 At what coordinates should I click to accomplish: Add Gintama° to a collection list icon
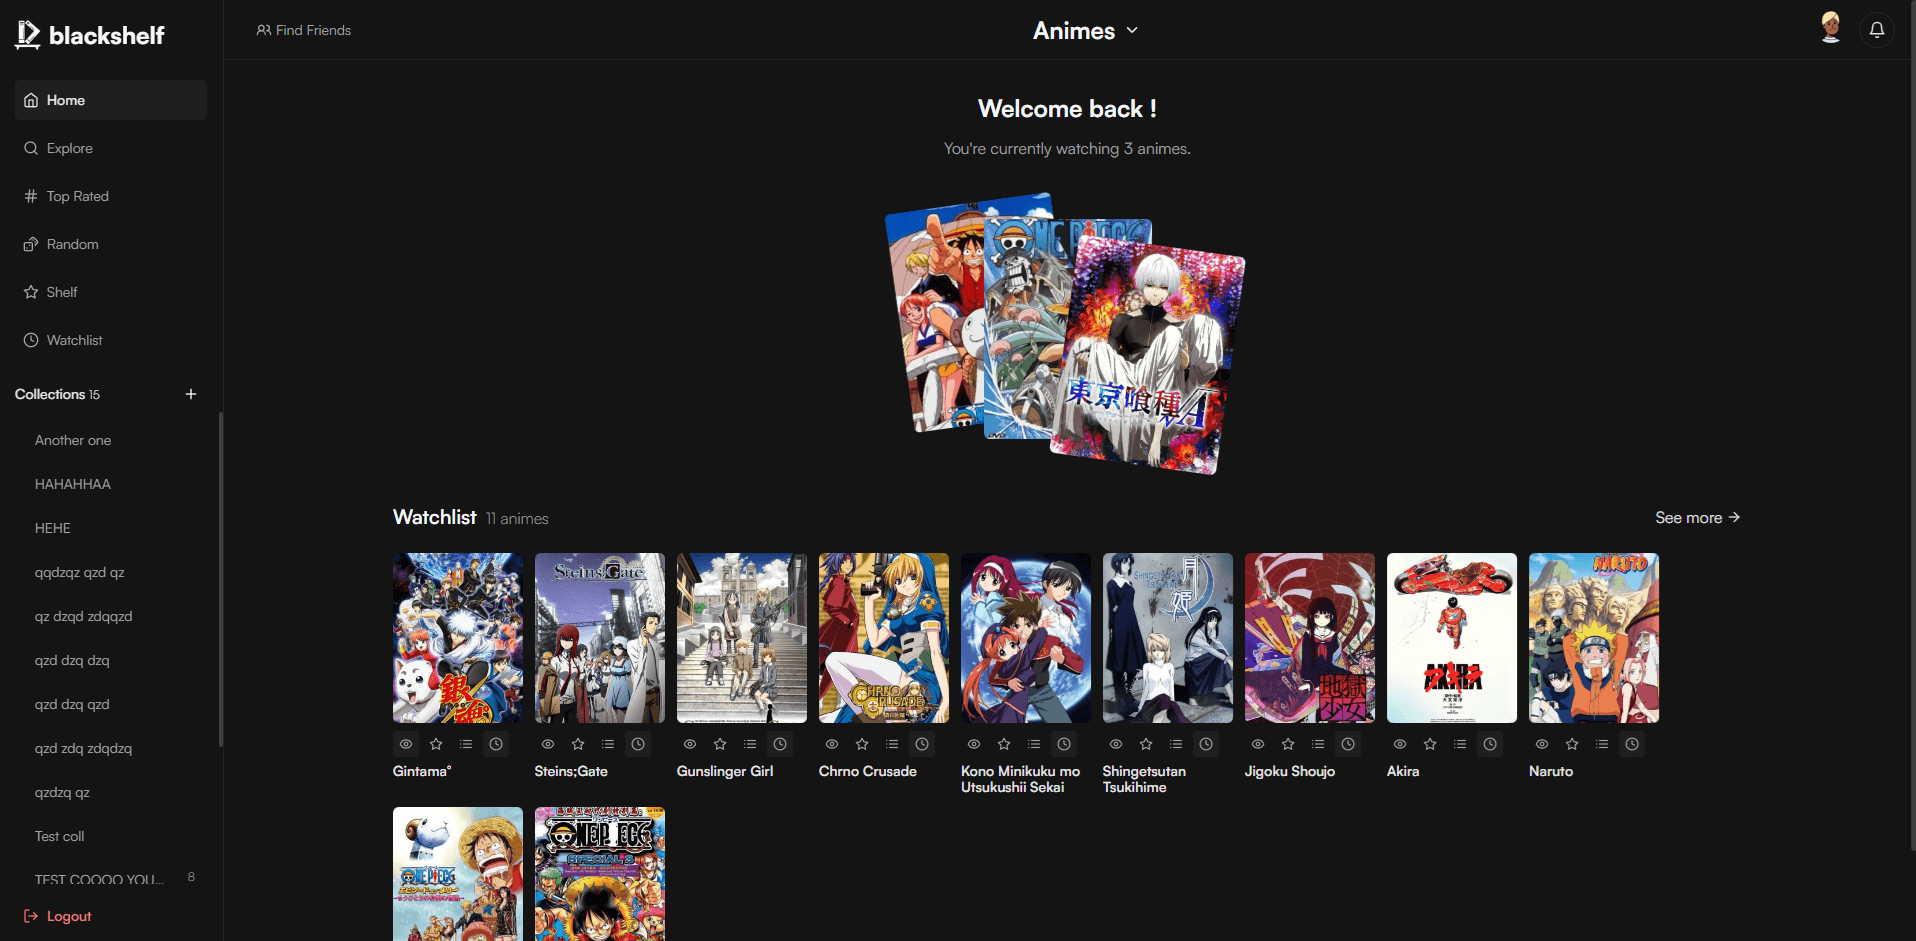tap(466, 744)
